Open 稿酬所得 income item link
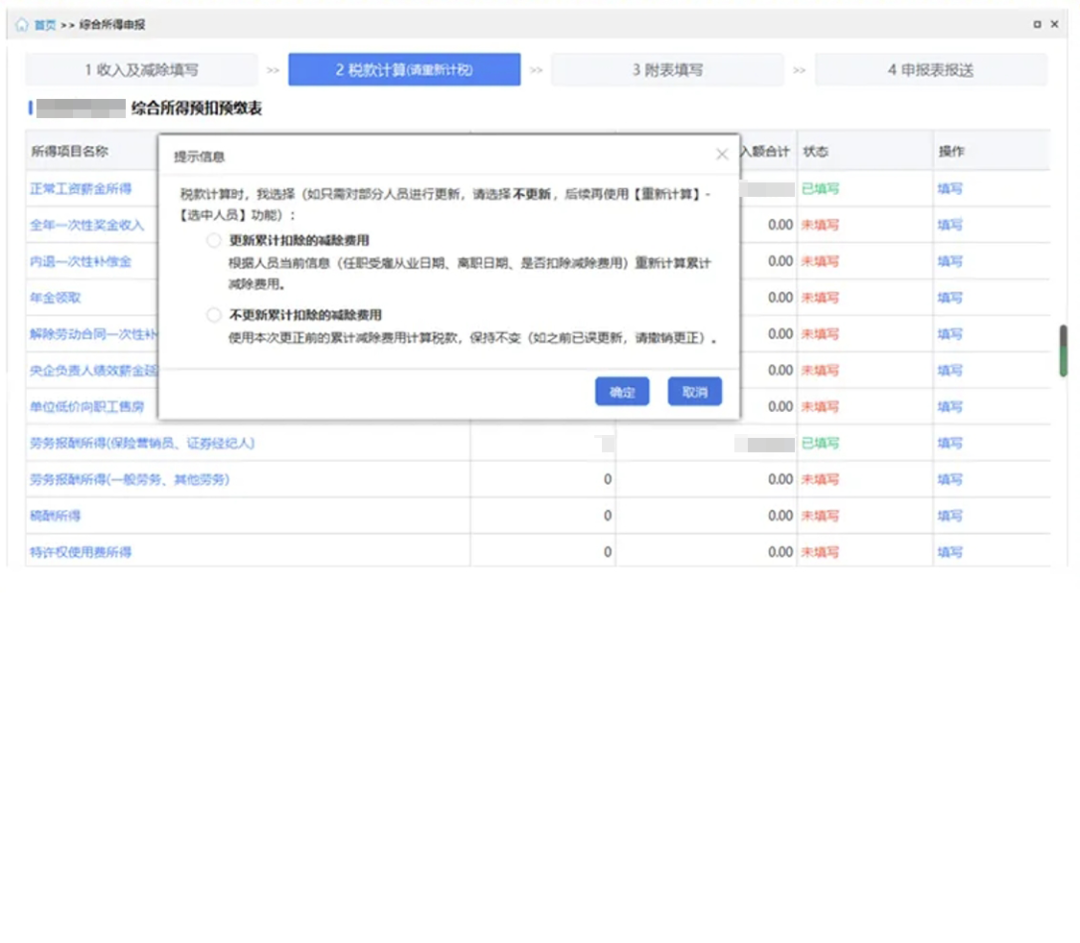This screenshot has width=1080, height=943. coord(55,516)
